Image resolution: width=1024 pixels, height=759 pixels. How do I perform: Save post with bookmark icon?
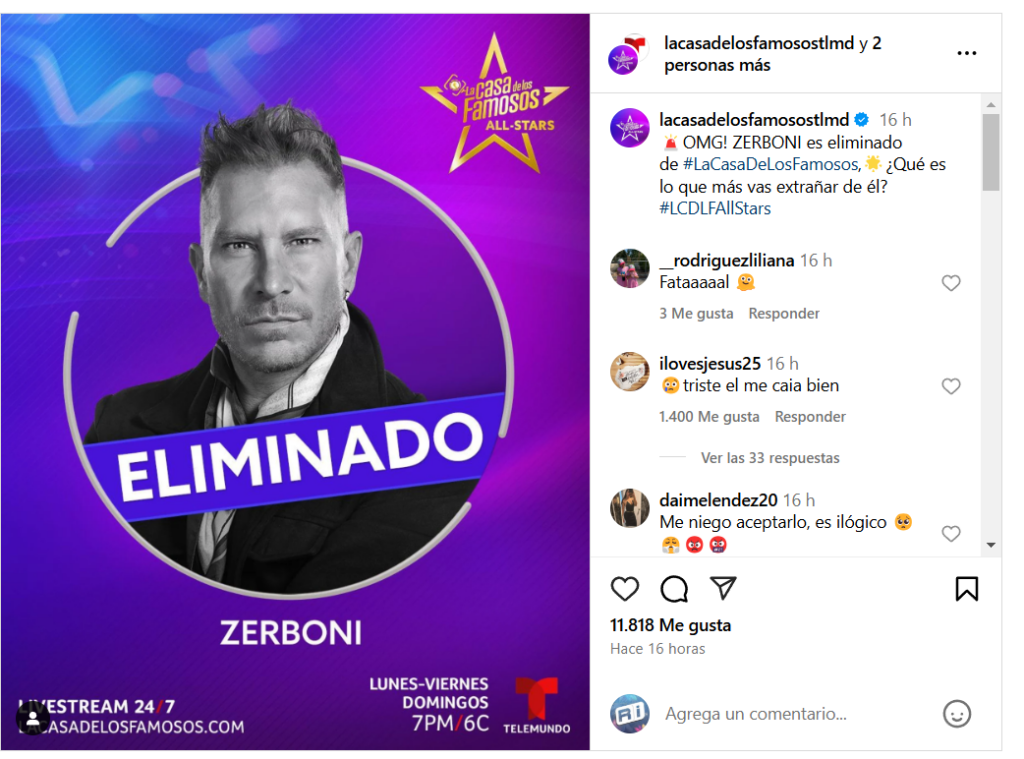tap(967, 589)
